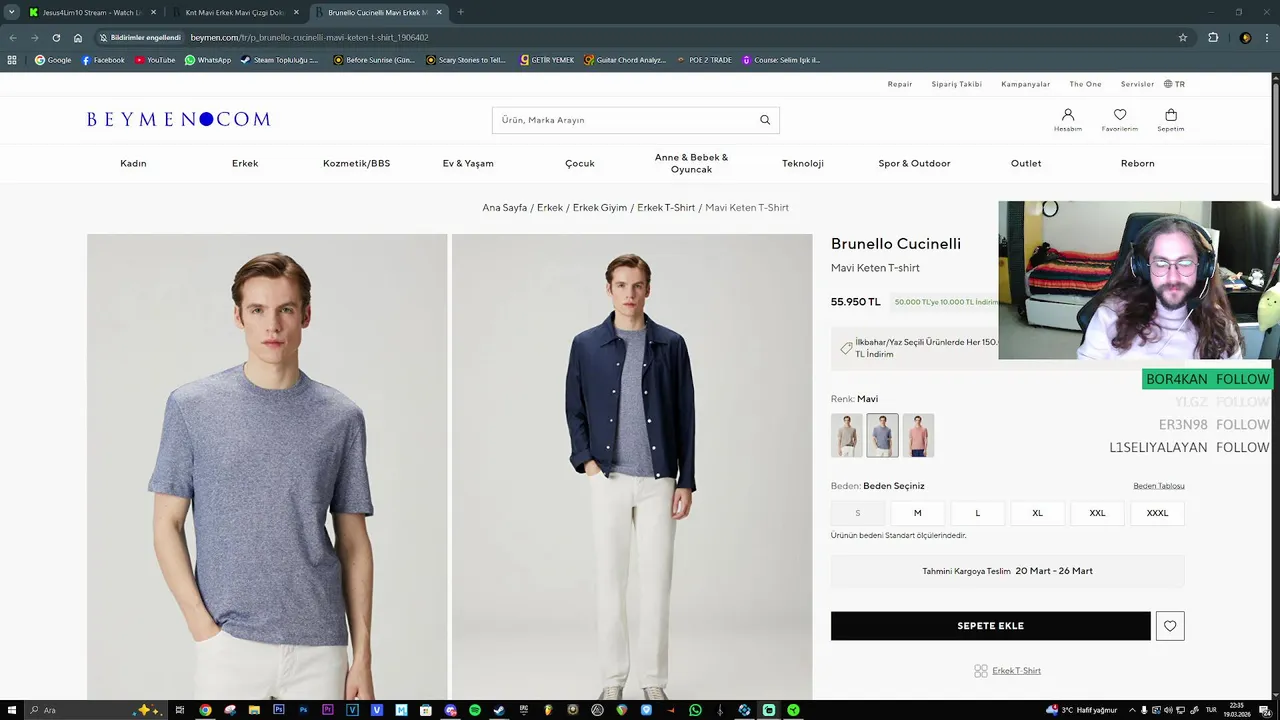Focus the Ürün, Marka Arayın search field
The width and height of the screenshot is (1280, 720).
point(635,120)
